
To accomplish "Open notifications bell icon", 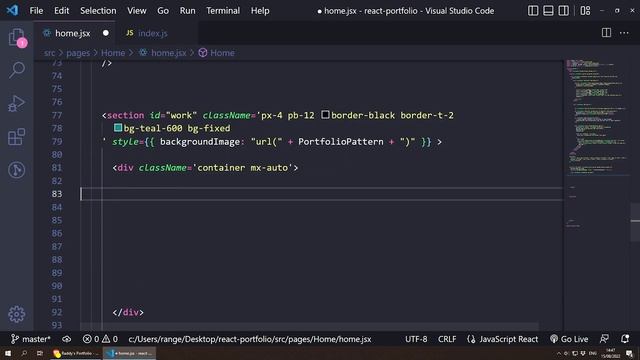I will [x=625, y=339].
